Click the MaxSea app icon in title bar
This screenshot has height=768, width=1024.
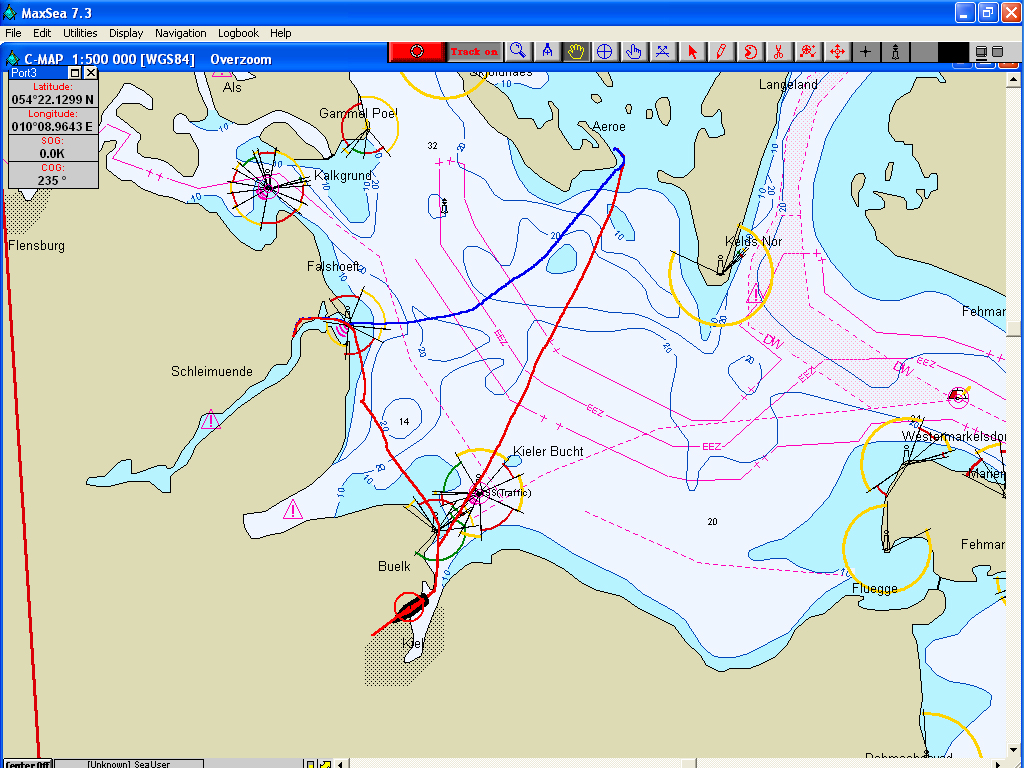click(x=10, y=12)
